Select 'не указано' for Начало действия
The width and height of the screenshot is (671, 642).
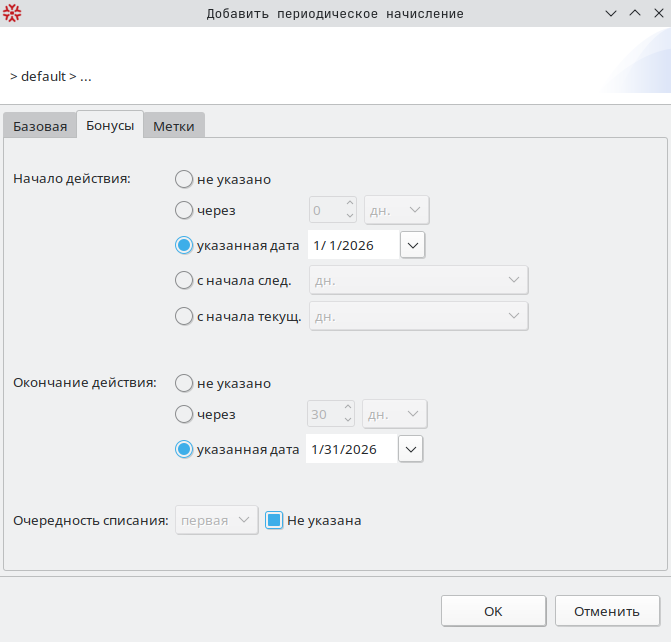(x=184, y=179)
